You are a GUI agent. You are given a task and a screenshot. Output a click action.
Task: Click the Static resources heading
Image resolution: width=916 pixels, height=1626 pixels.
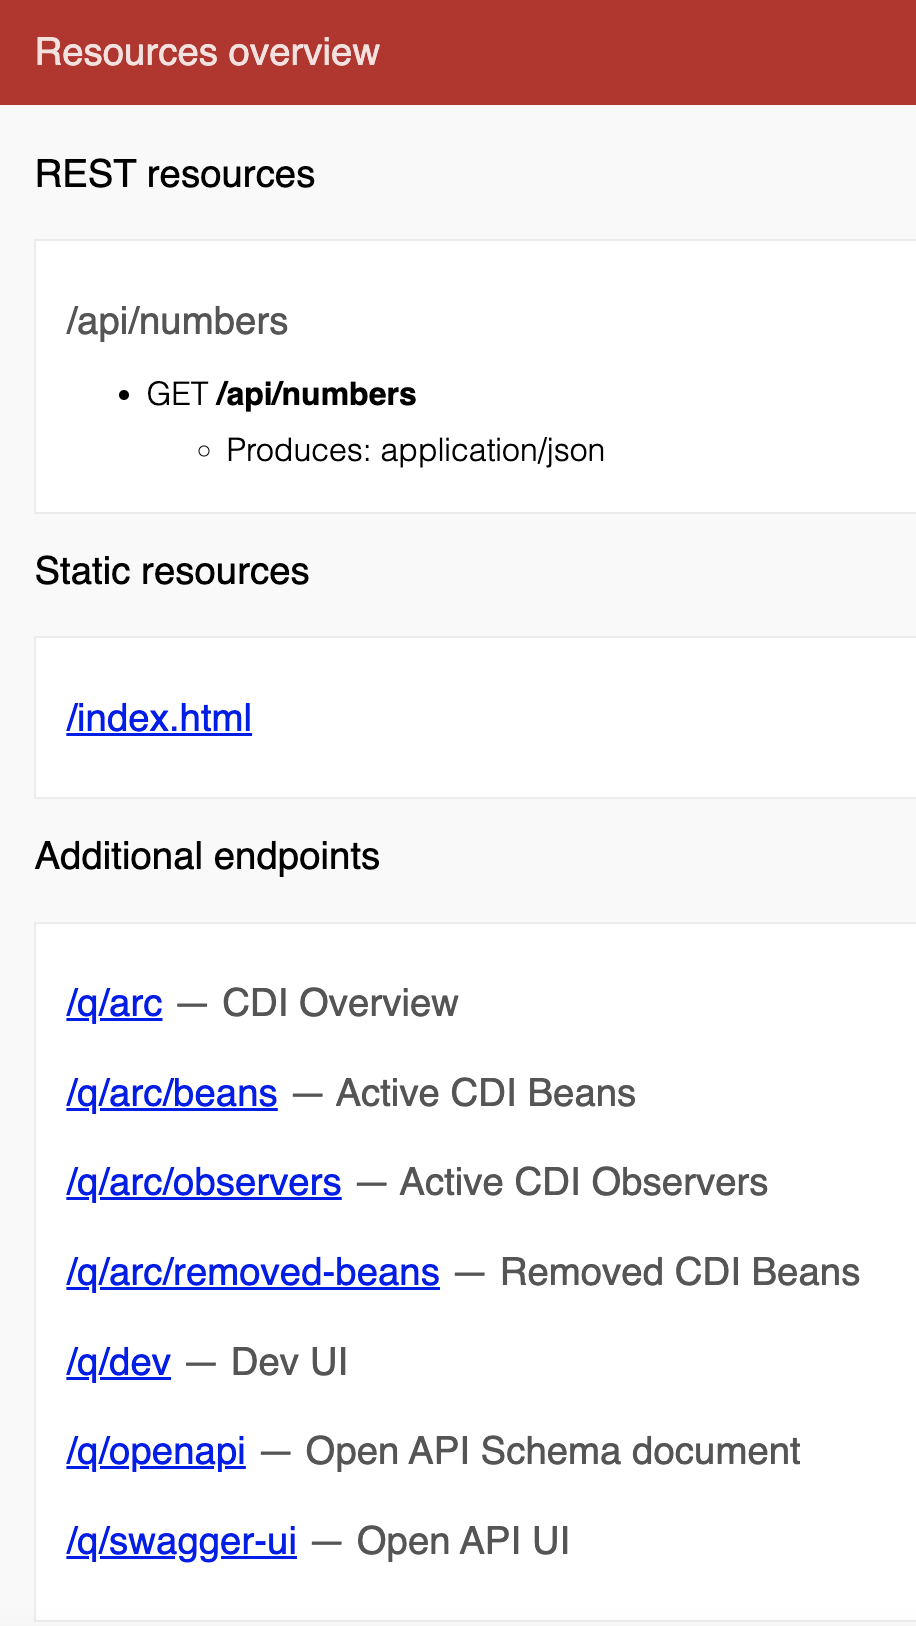click(x=171, y=571)
